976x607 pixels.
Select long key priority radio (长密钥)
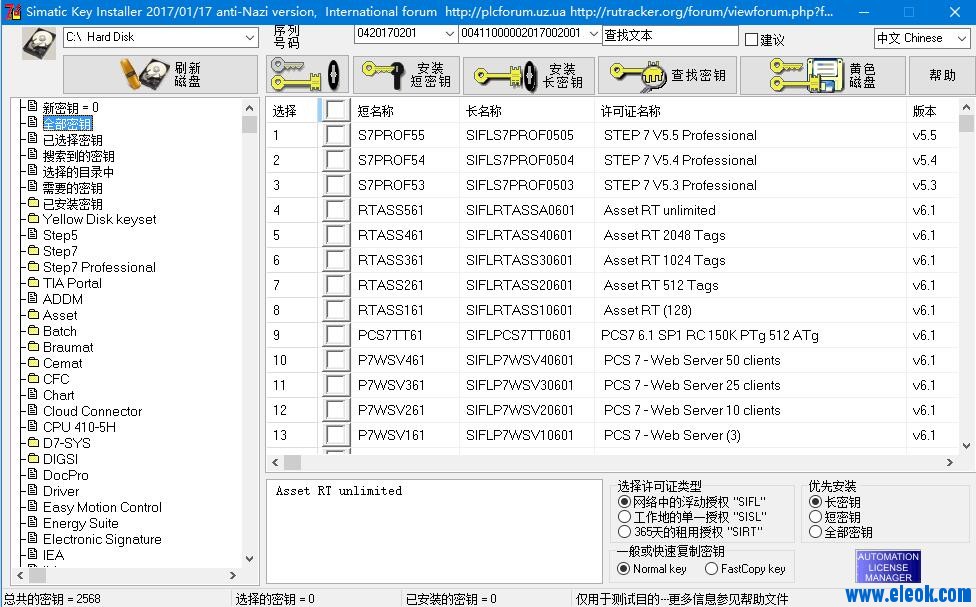coord(815,502)
